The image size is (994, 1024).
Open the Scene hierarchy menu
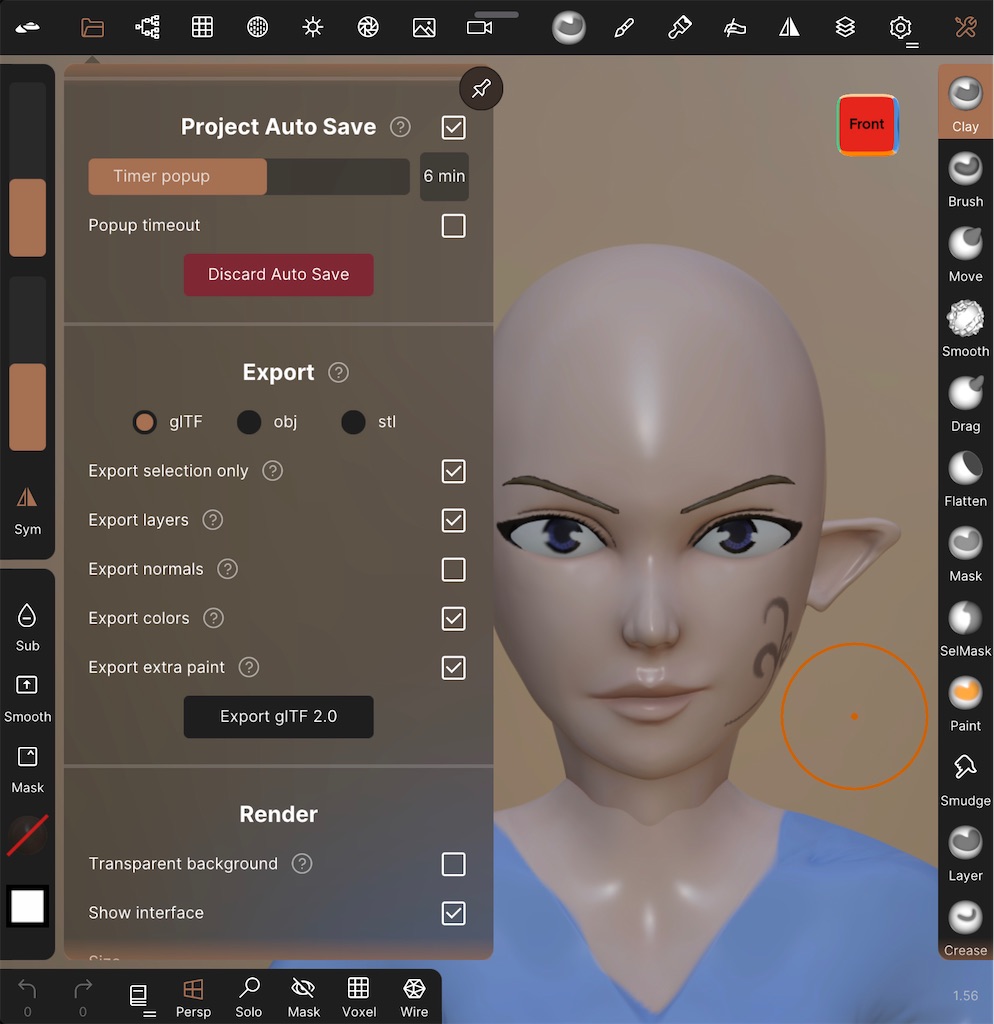tap(148, 27)
